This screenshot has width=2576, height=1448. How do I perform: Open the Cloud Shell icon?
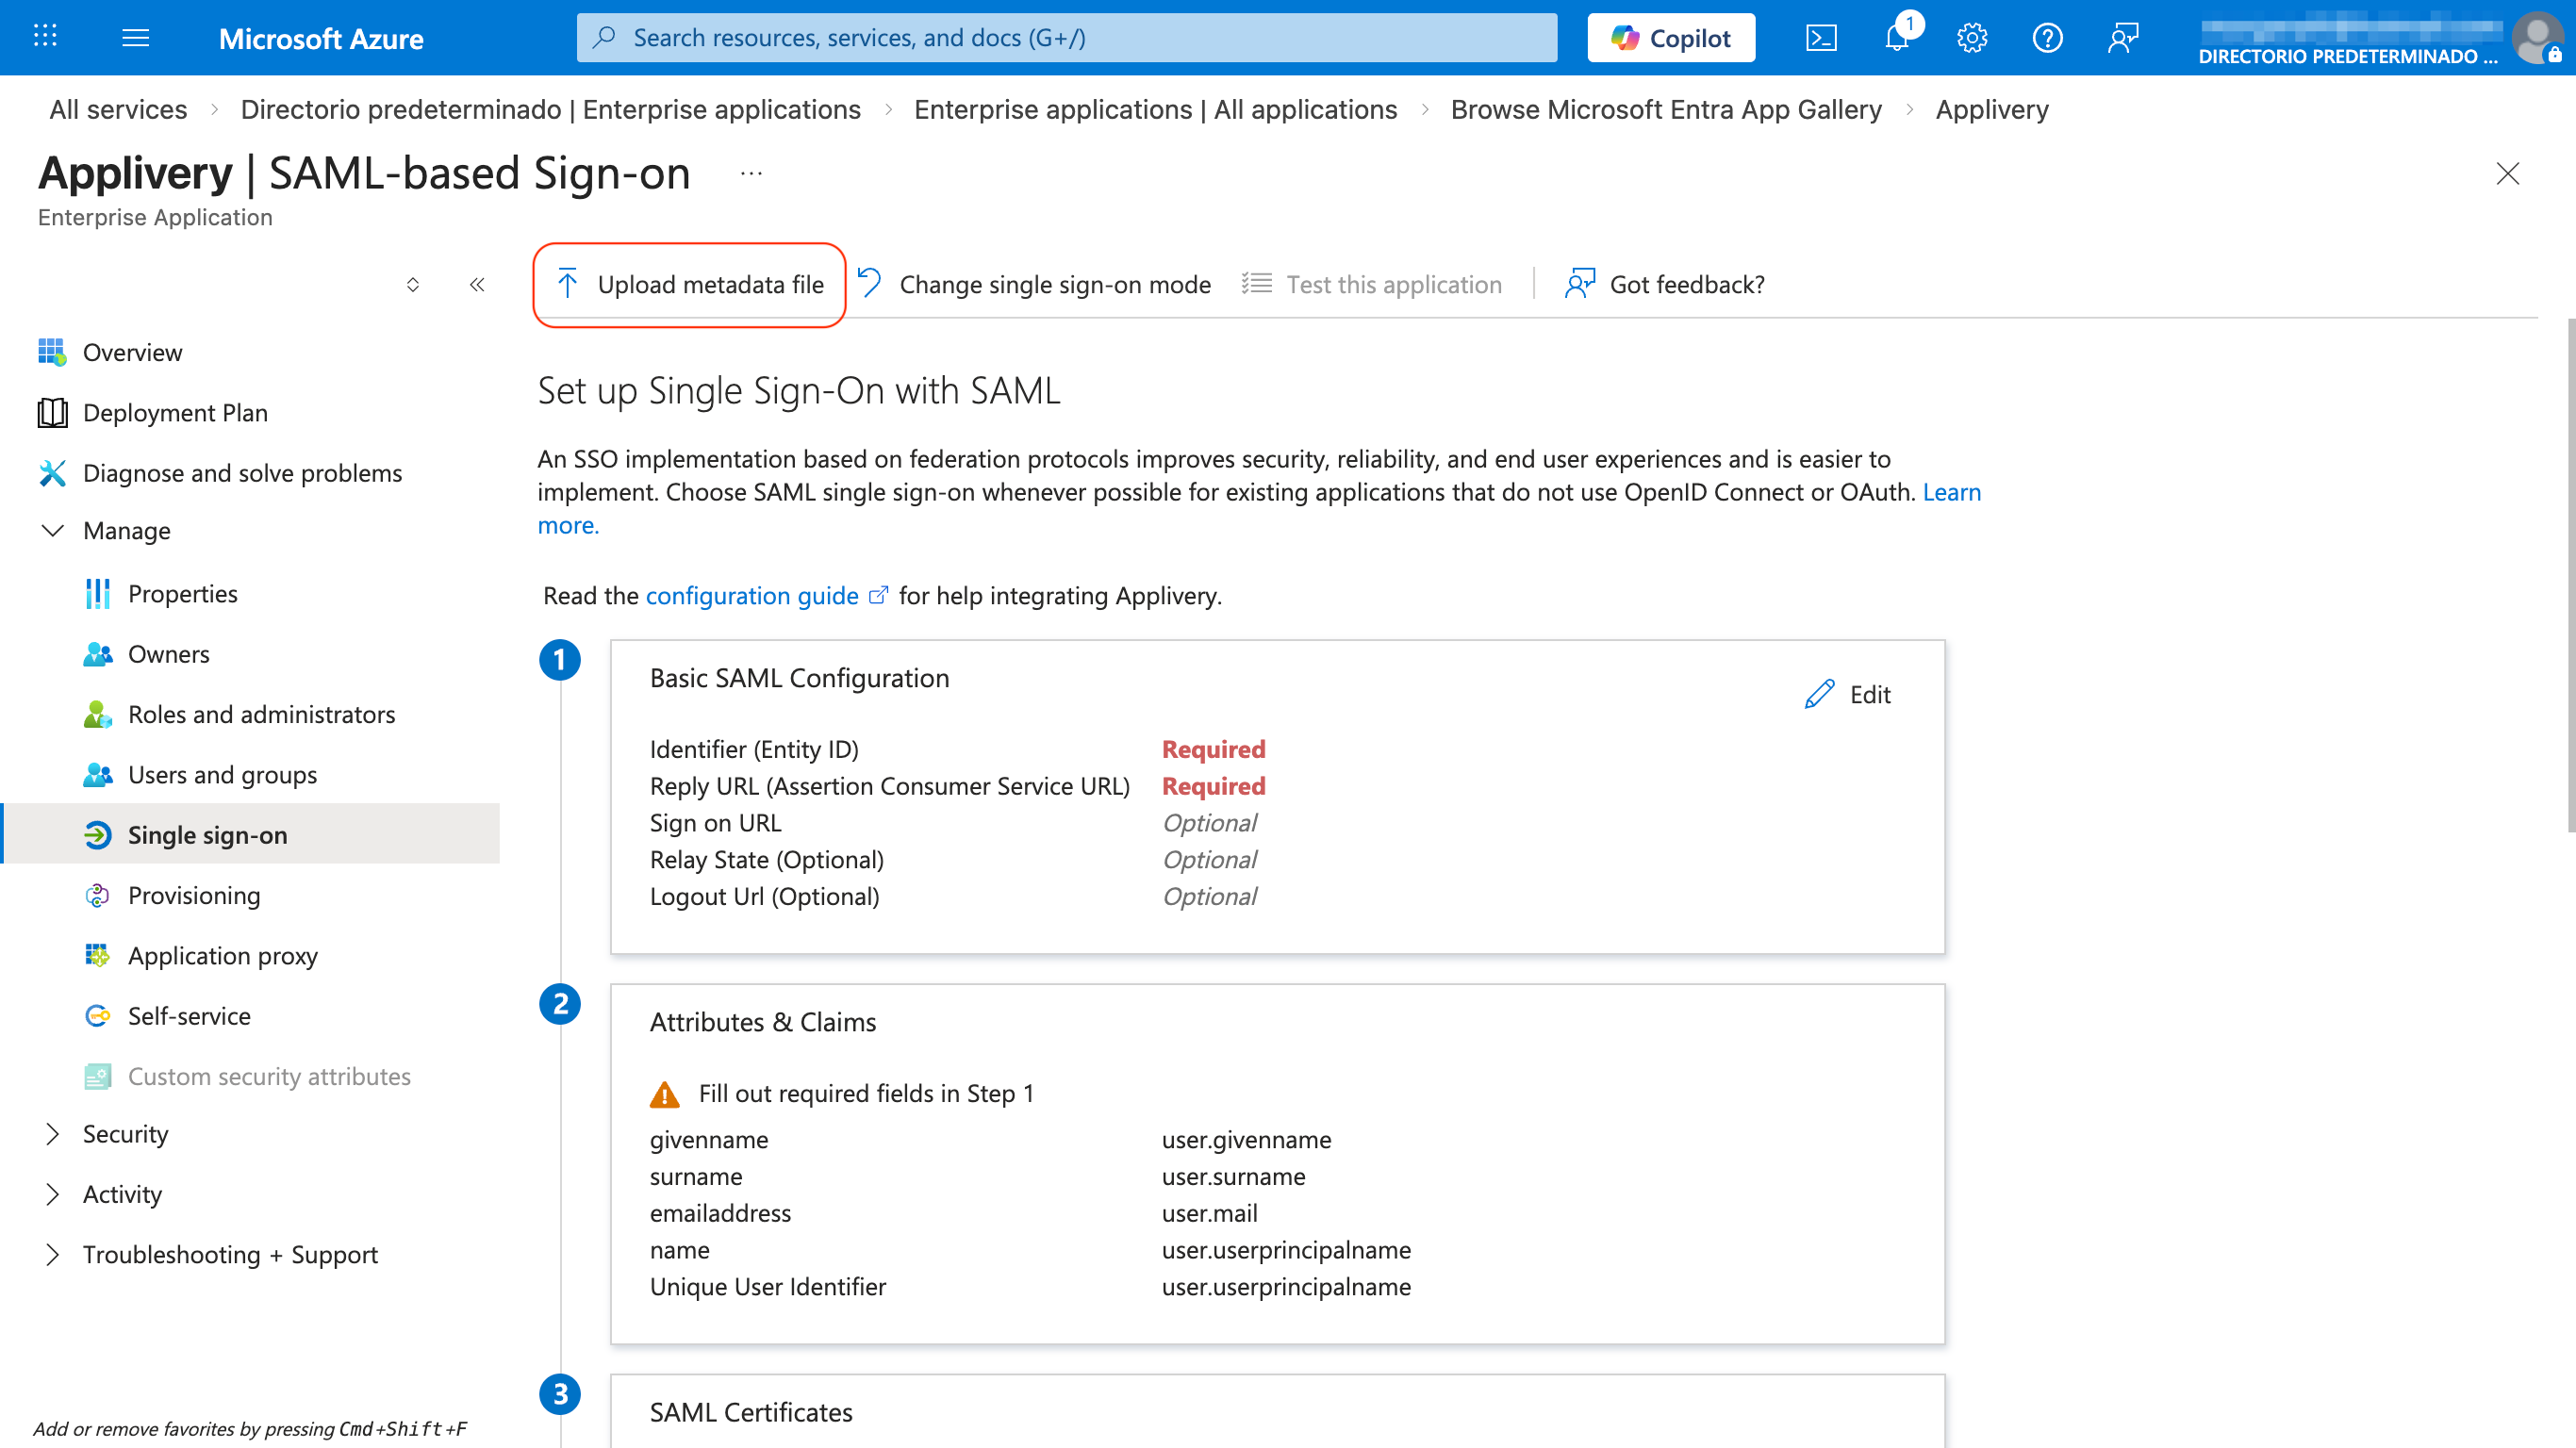(x=1822, y=37)
